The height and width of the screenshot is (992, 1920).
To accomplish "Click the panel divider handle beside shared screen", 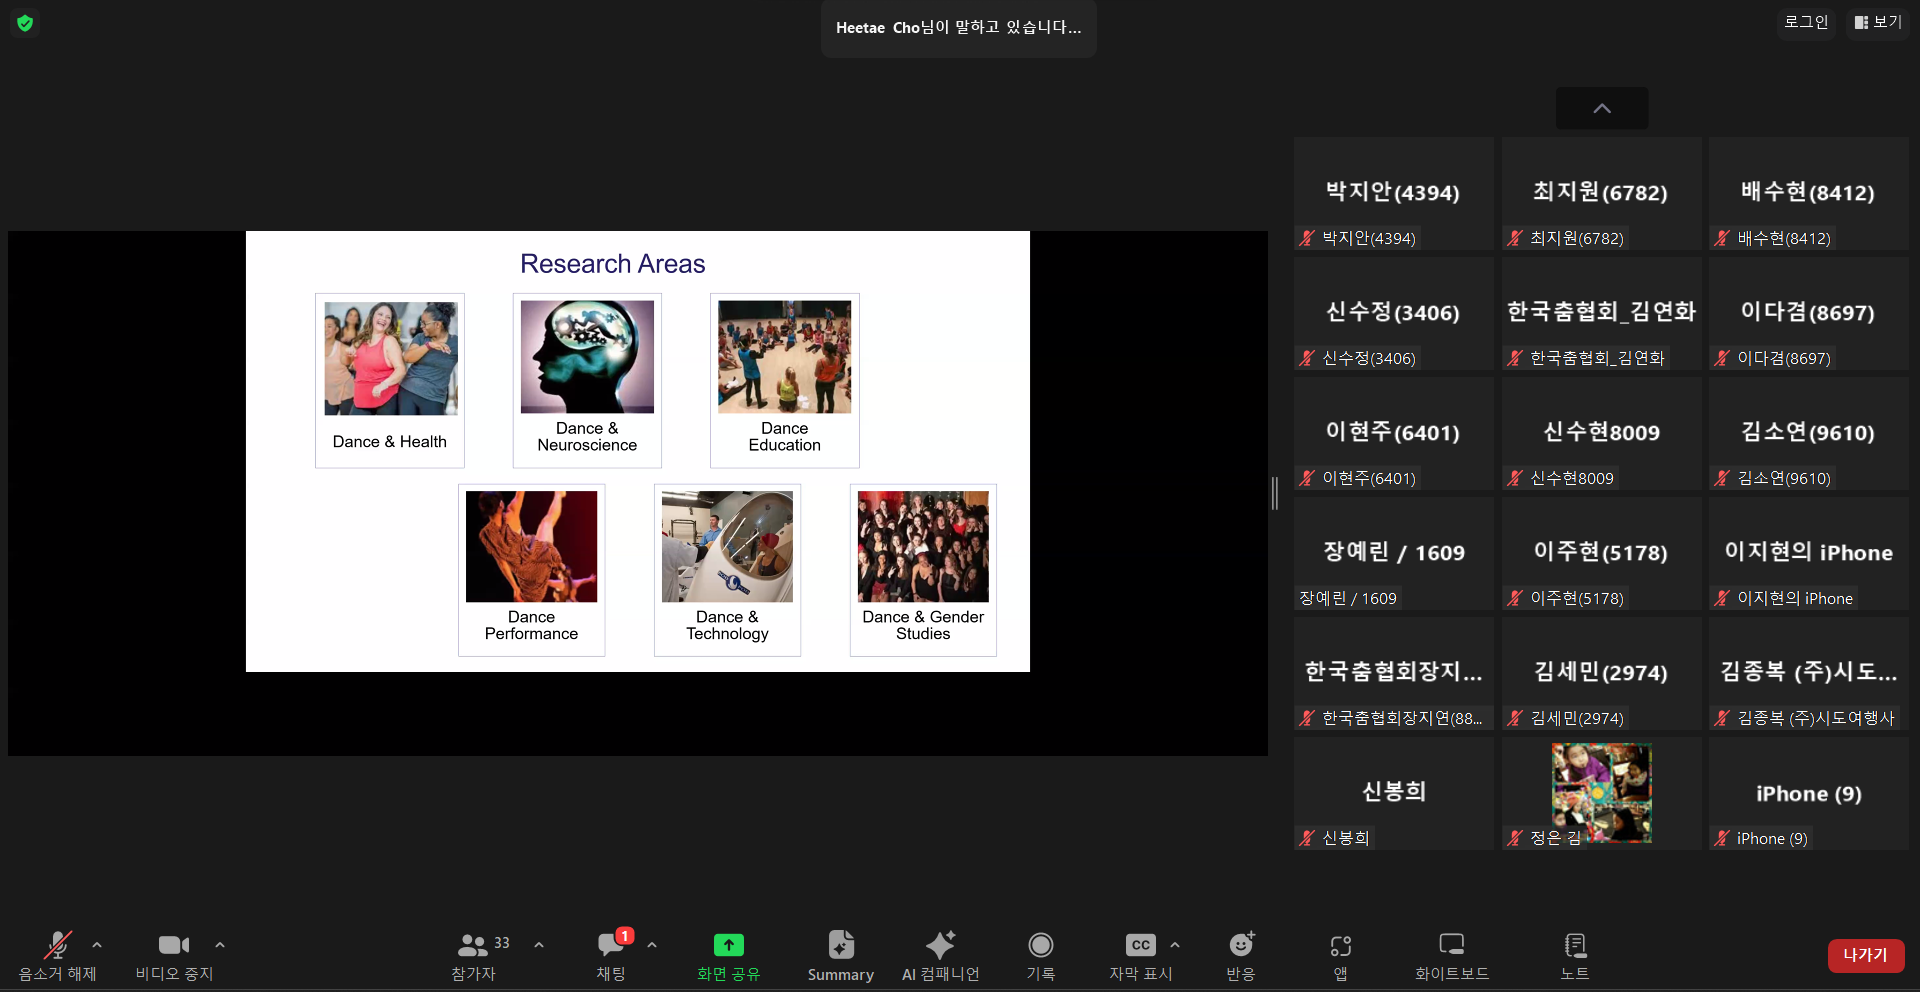I will coord(1275,493).
